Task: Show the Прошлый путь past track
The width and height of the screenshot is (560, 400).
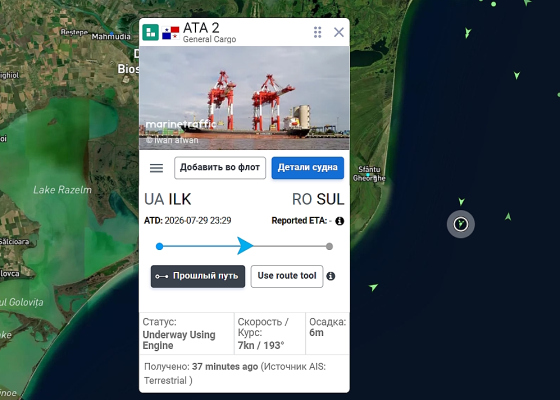Action: click(198, 276)
